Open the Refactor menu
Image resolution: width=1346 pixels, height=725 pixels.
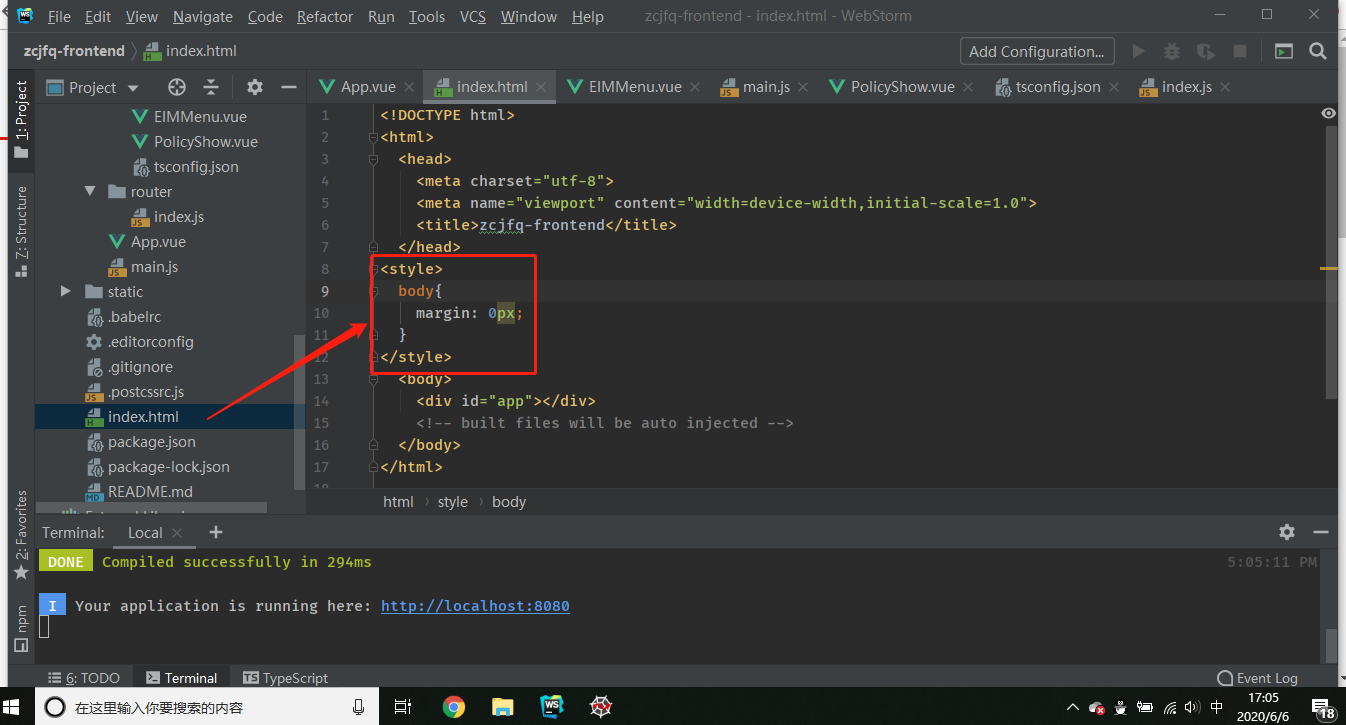pos(324,16)
